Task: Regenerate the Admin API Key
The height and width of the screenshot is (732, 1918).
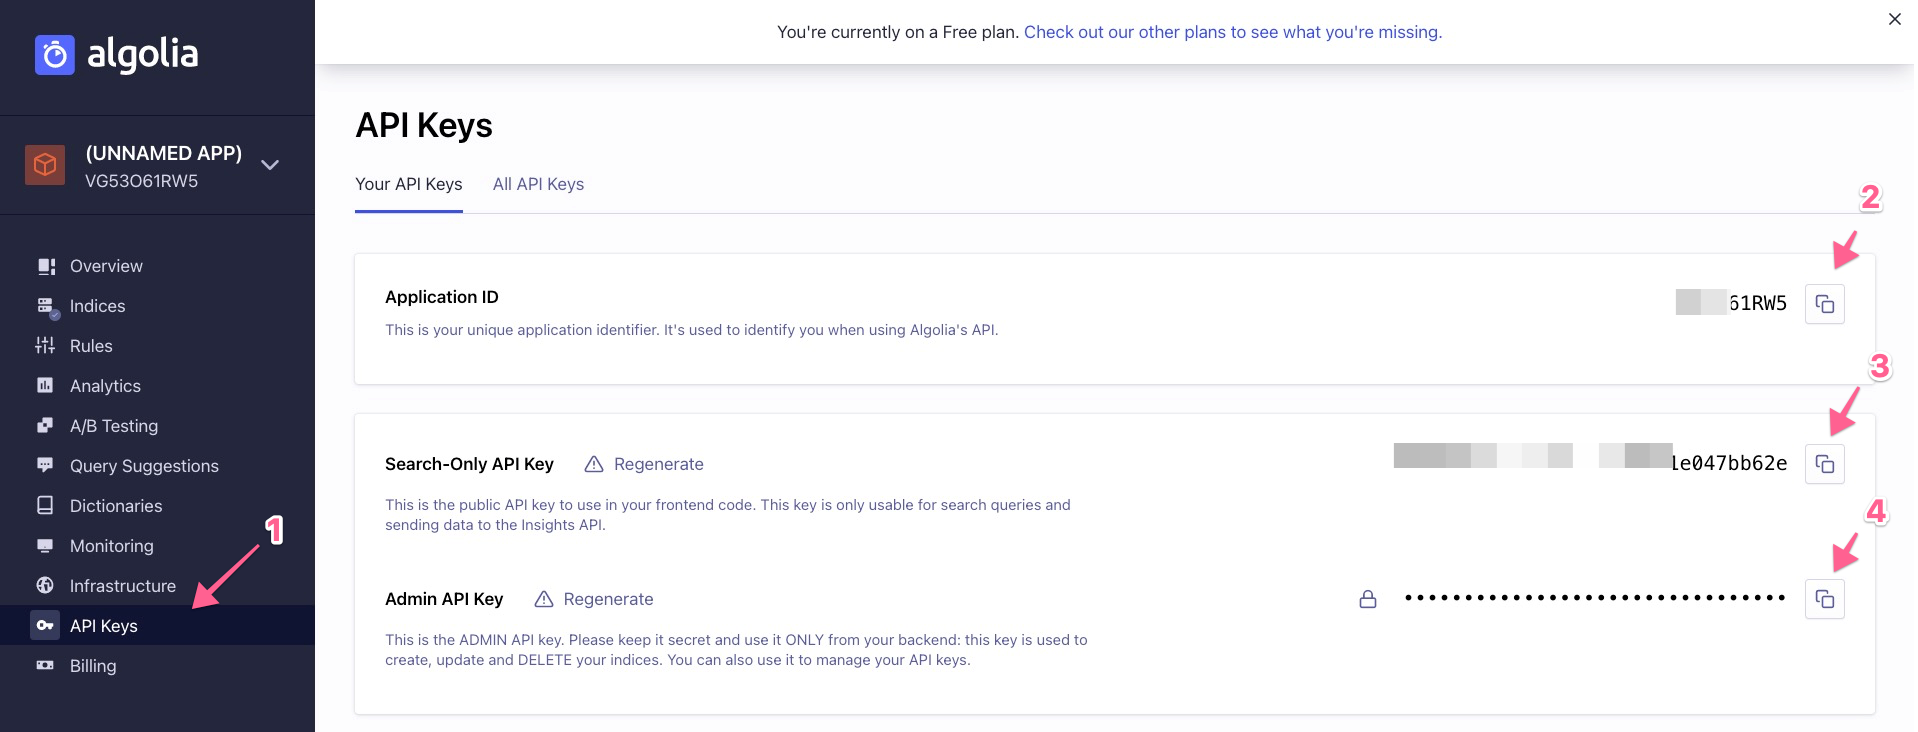Action: 608,599
